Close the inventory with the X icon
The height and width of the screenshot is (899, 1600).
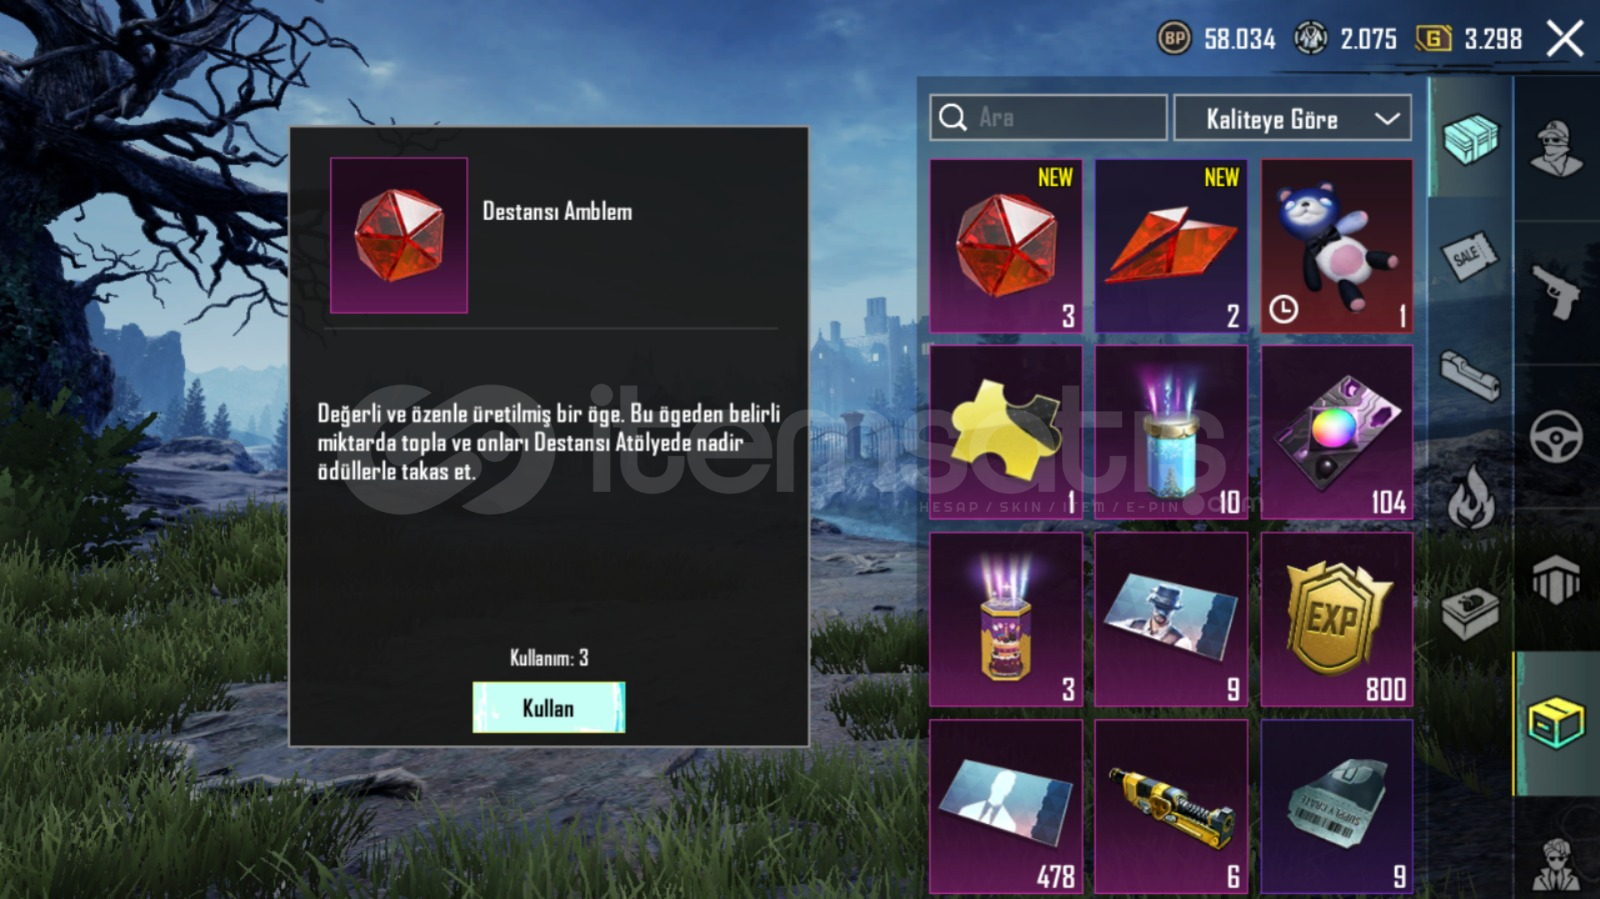point(1565,39)
